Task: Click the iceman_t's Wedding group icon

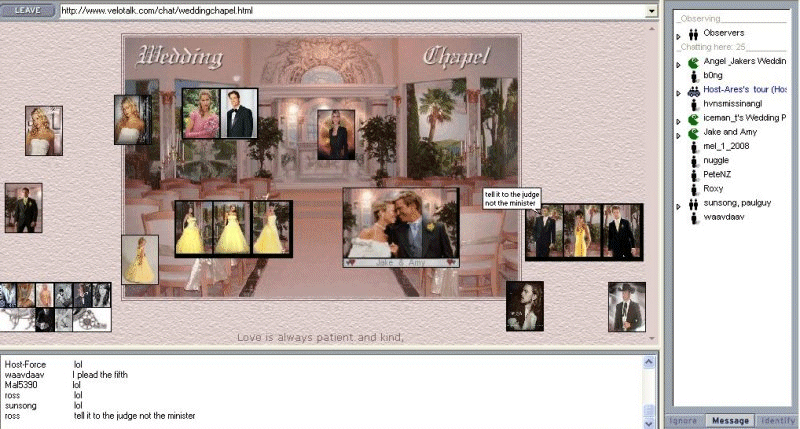Action: pos(692,118)
